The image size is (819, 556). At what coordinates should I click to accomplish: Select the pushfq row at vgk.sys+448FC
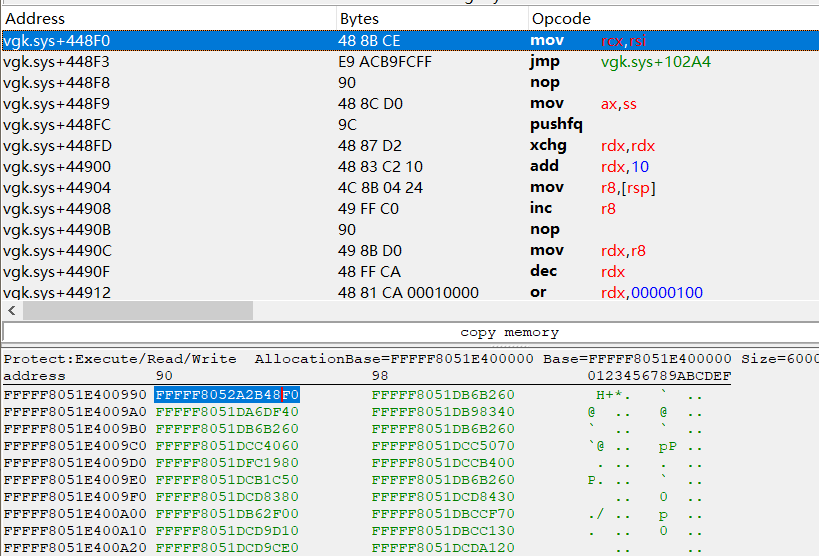click(410, 124)
